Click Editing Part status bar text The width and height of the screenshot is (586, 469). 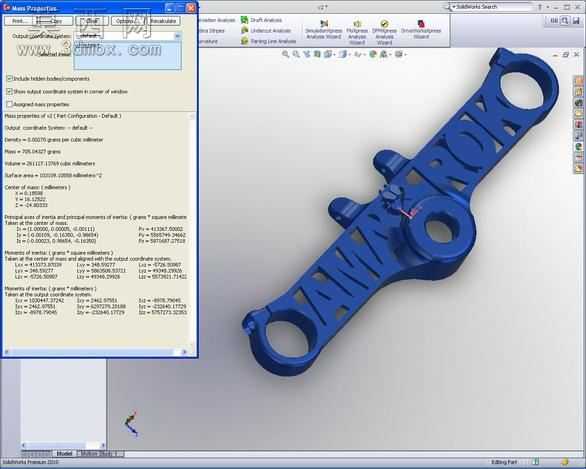point(504,462)
